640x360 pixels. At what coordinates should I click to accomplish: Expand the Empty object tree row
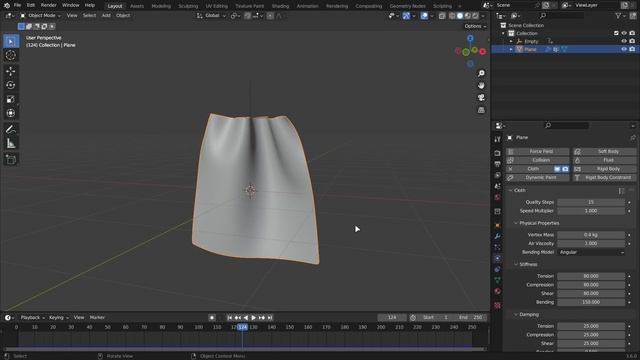[x=511, y=41]
